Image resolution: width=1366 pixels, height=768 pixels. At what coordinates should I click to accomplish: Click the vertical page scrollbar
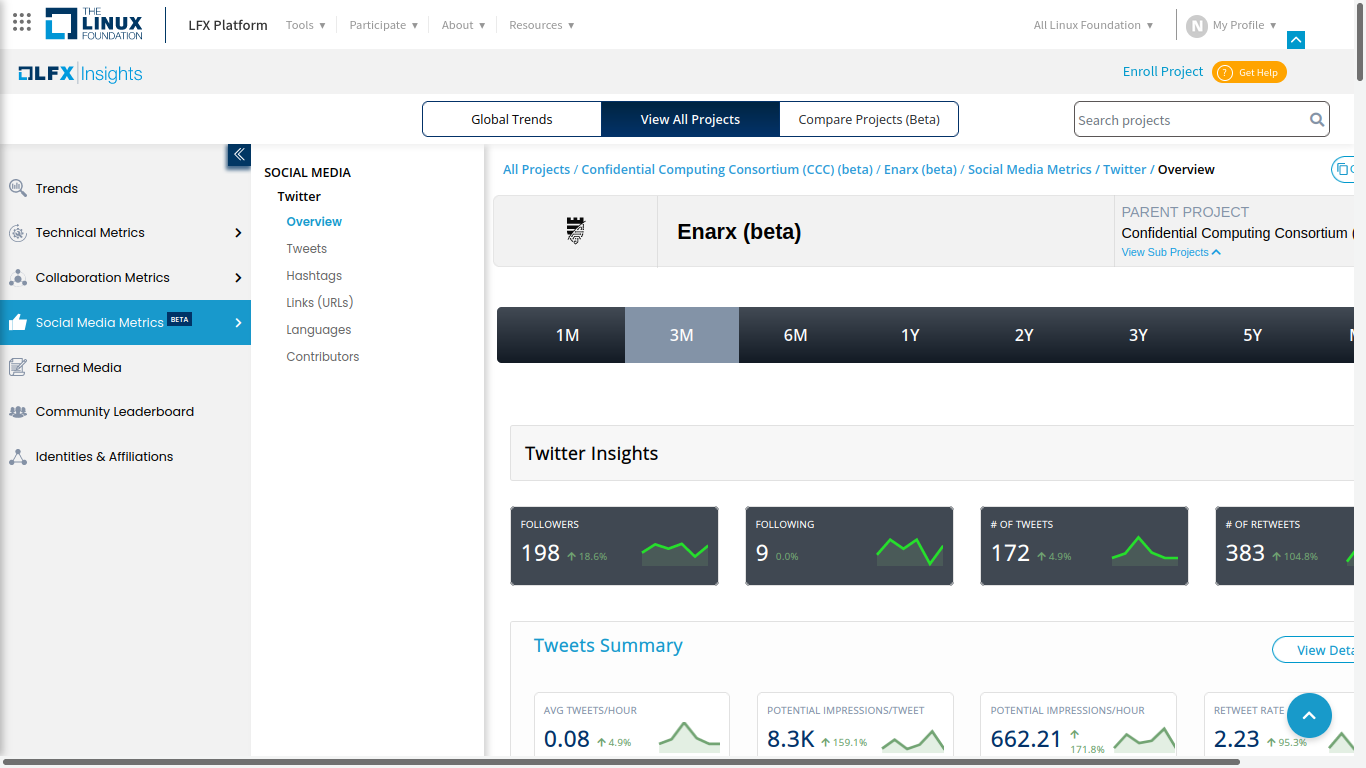[1360, 42]
